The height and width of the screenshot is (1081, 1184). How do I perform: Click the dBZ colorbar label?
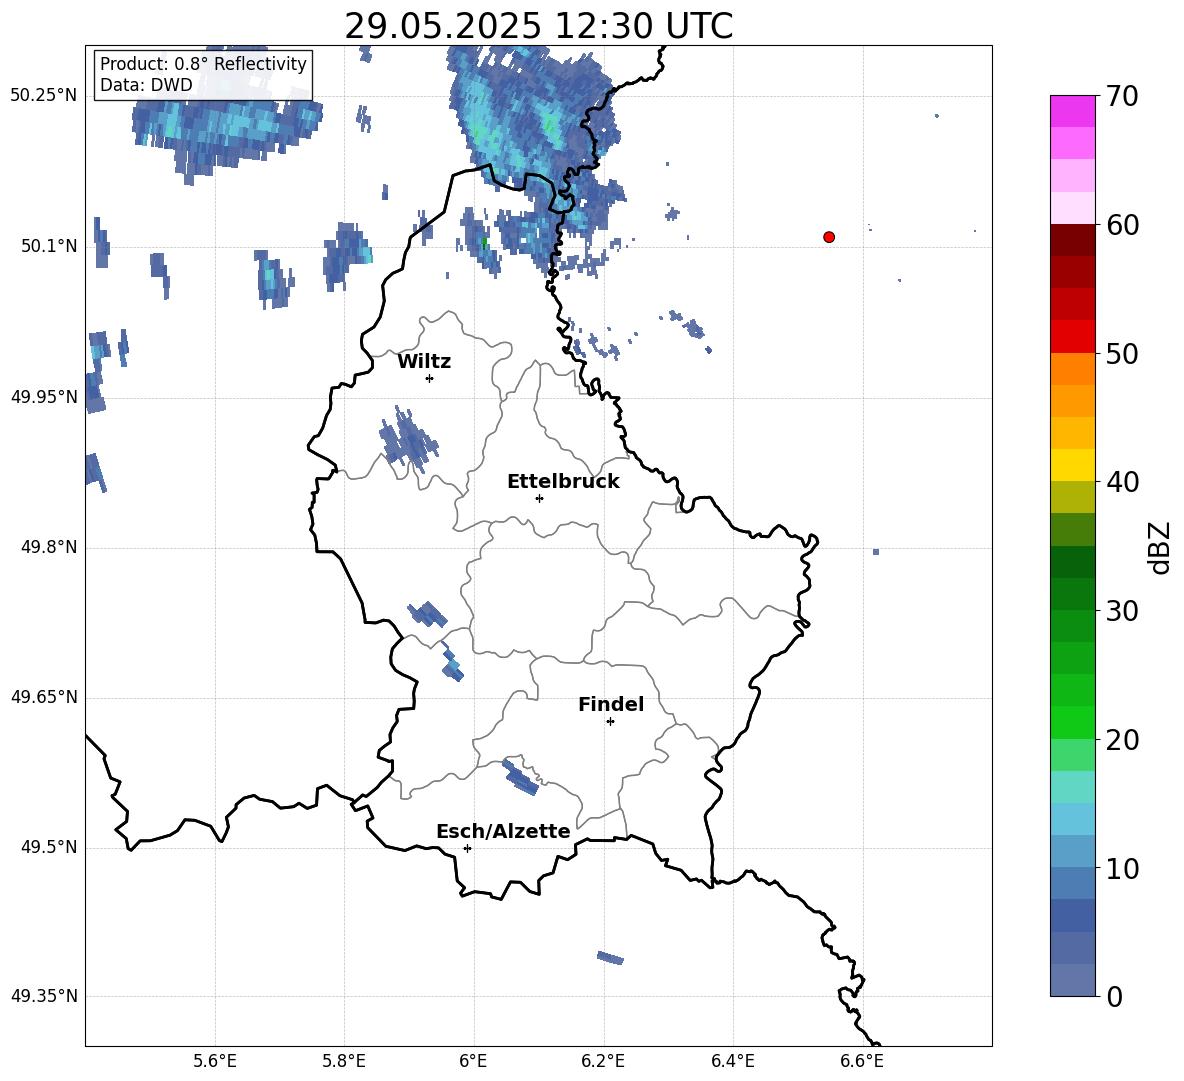click(x=1159, y=548)
